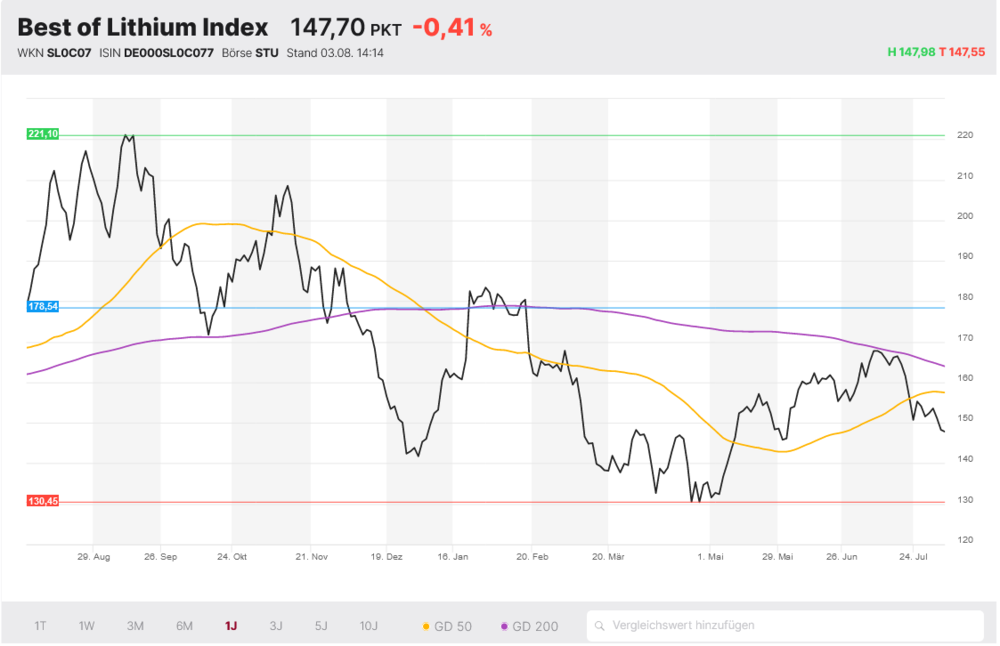Click the purple GD 200 dot
This screenshot has height=646, width=1000.
coord(504,627)
